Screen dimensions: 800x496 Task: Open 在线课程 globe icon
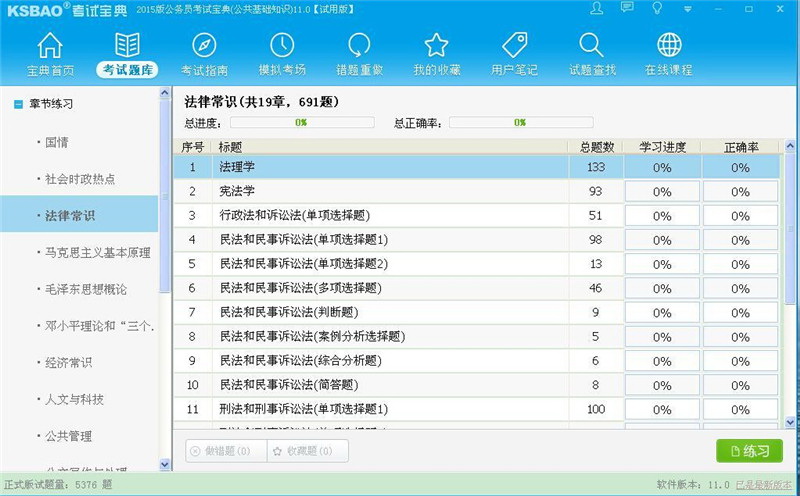tap(669, 54)
